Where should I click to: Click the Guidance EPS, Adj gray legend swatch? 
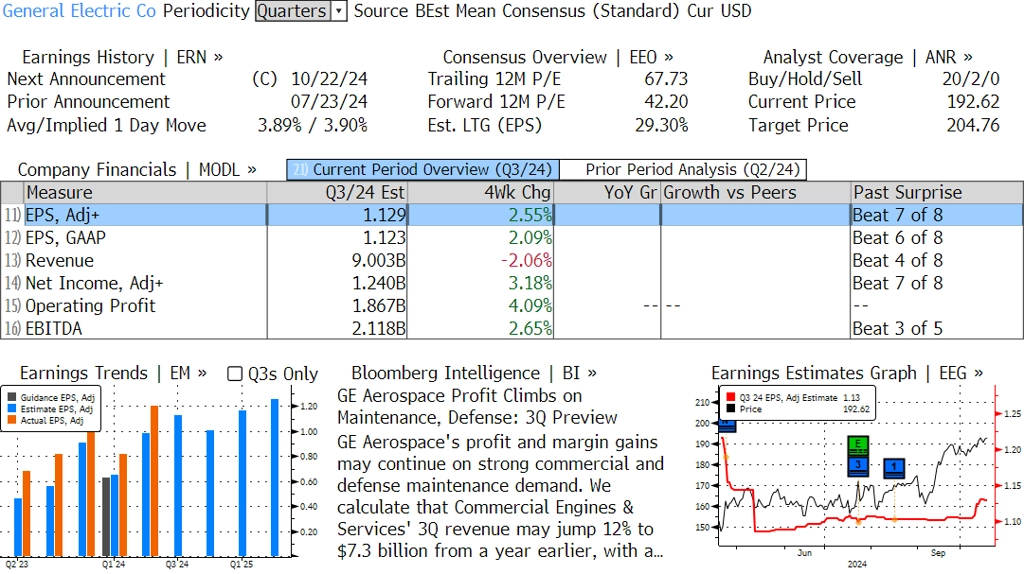(12, 397)
